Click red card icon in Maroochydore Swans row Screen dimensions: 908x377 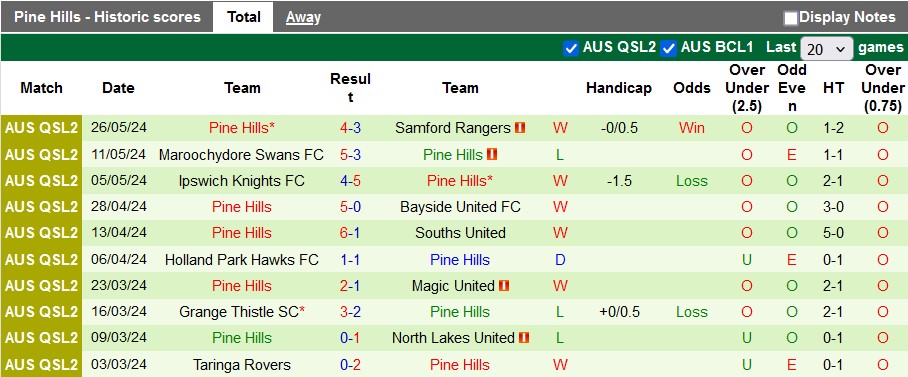[492, 155]
